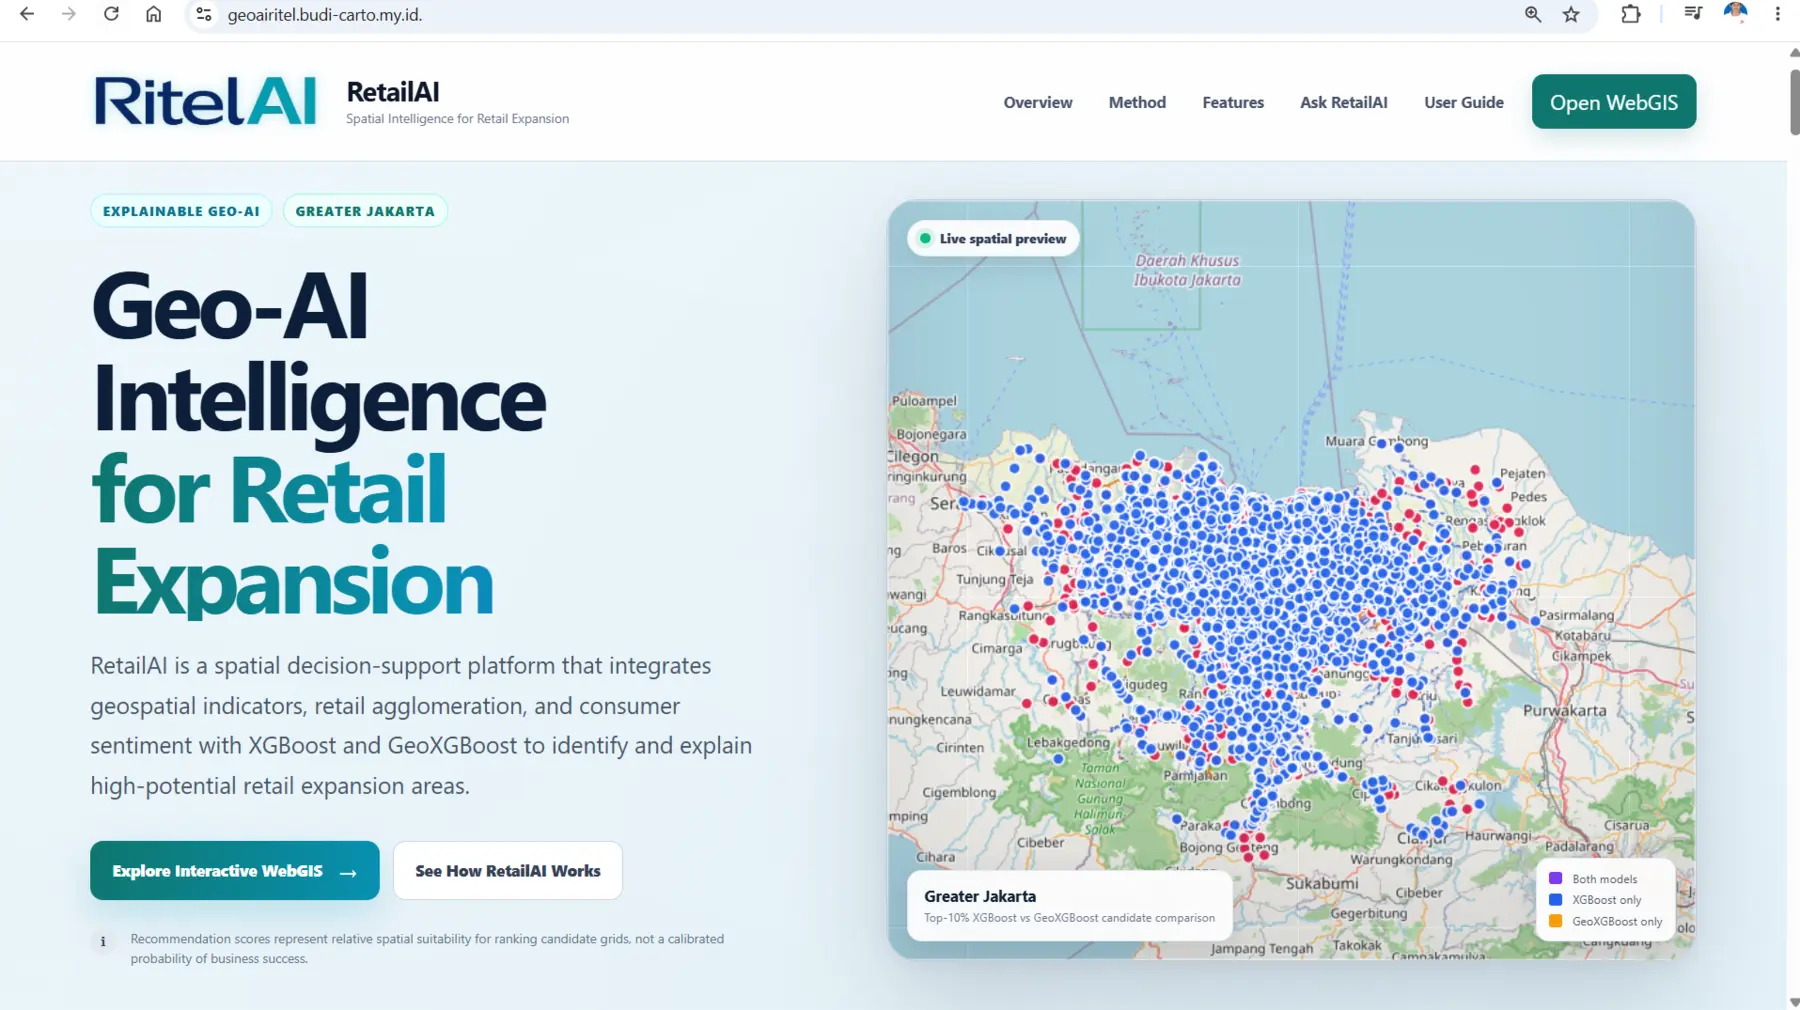The width and height of the screenshot is (1800, 1010).
Task: Click the 'Geo-AI Intelligence' headline
Action: (318, 352)
